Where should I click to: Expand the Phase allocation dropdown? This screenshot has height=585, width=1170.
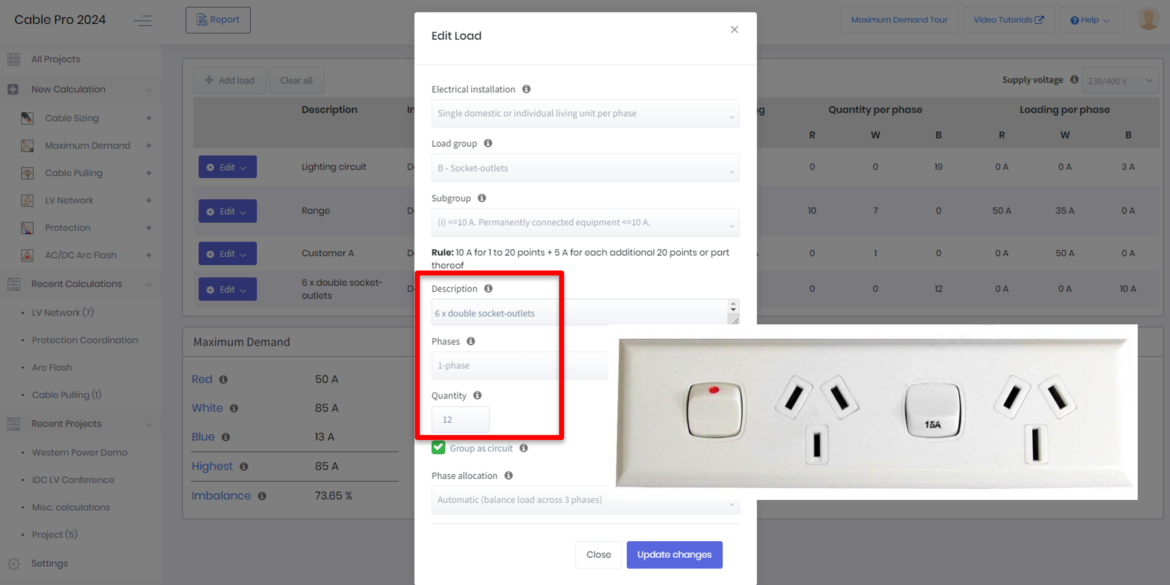pyautogui.click(x=585, y=500)
